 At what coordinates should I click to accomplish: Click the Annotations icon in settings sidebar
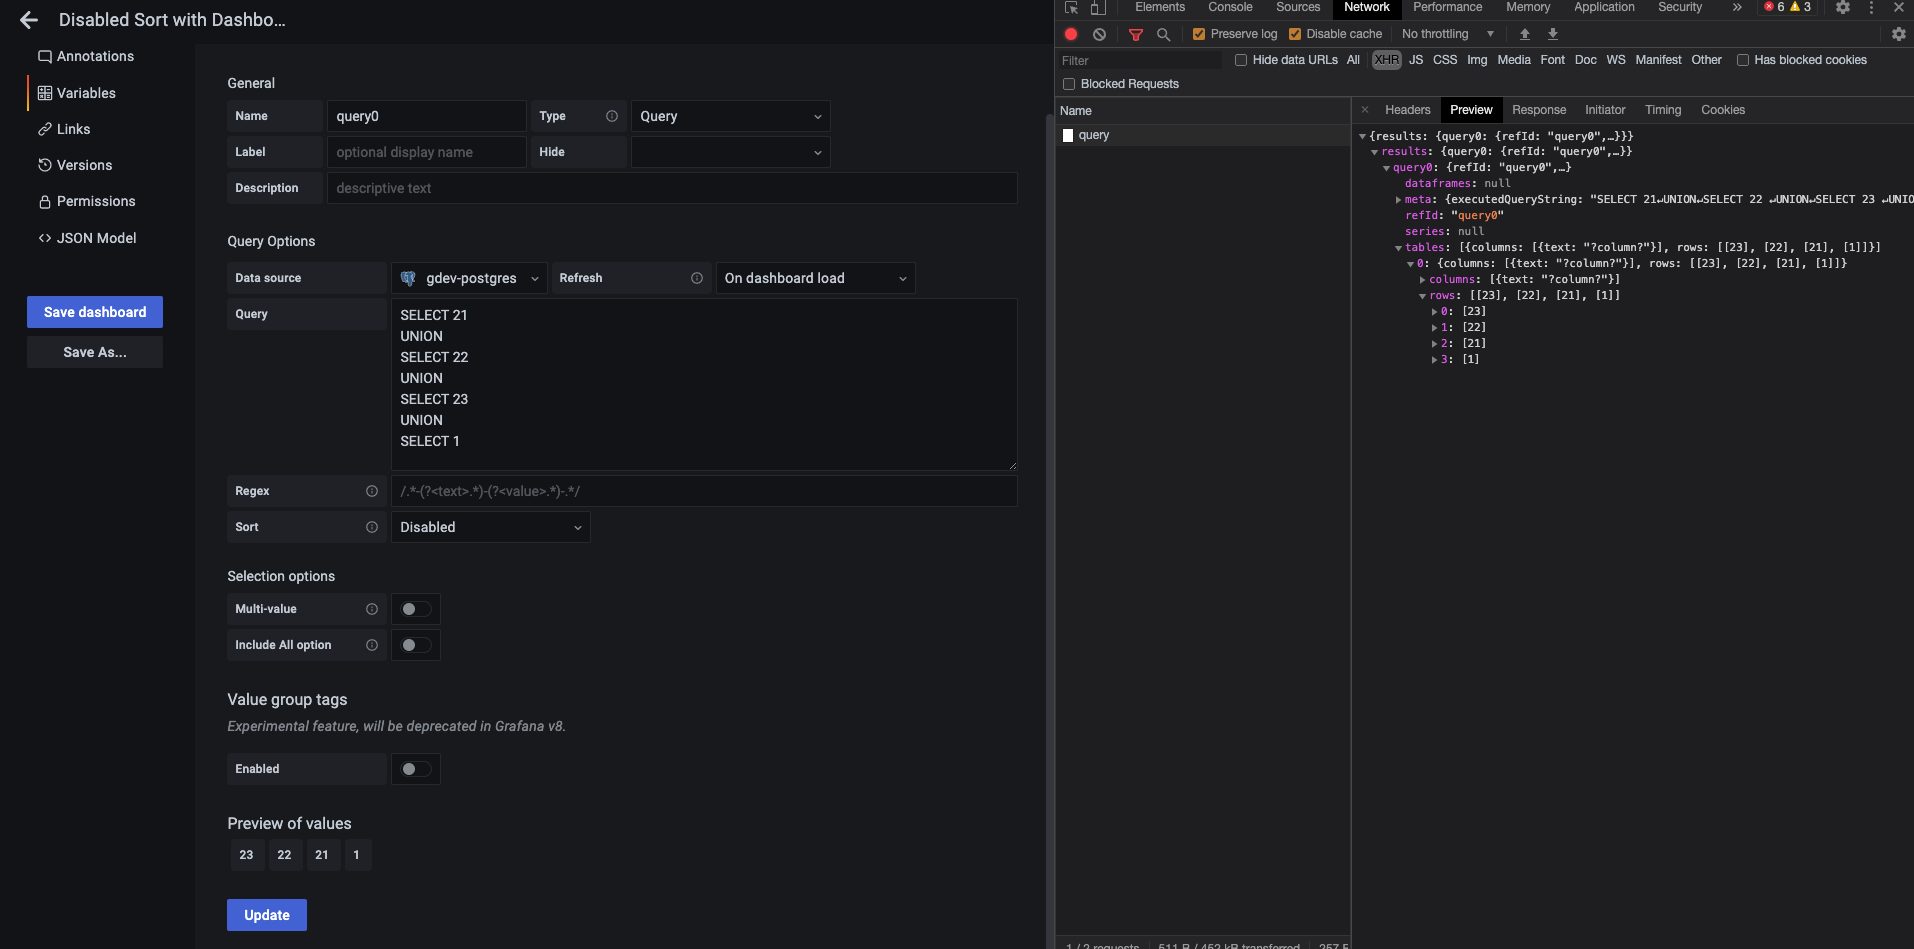[44, 56]
